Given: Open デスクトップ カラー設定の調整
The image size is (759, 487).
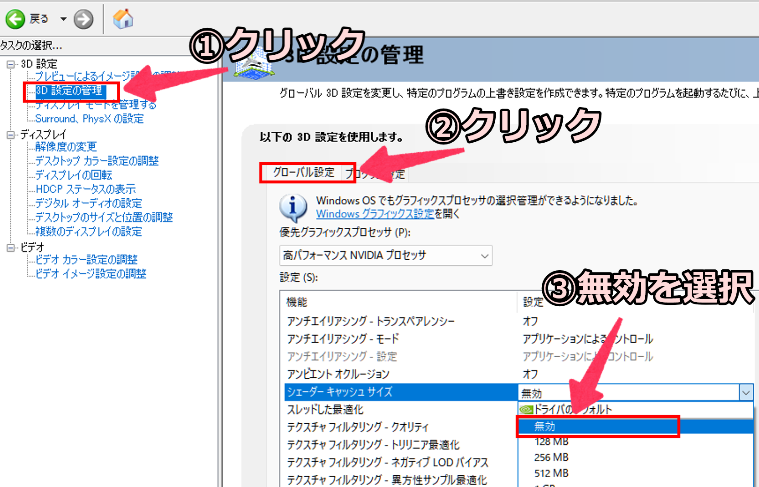Looking at the screenshot, I should coord(96,161).
